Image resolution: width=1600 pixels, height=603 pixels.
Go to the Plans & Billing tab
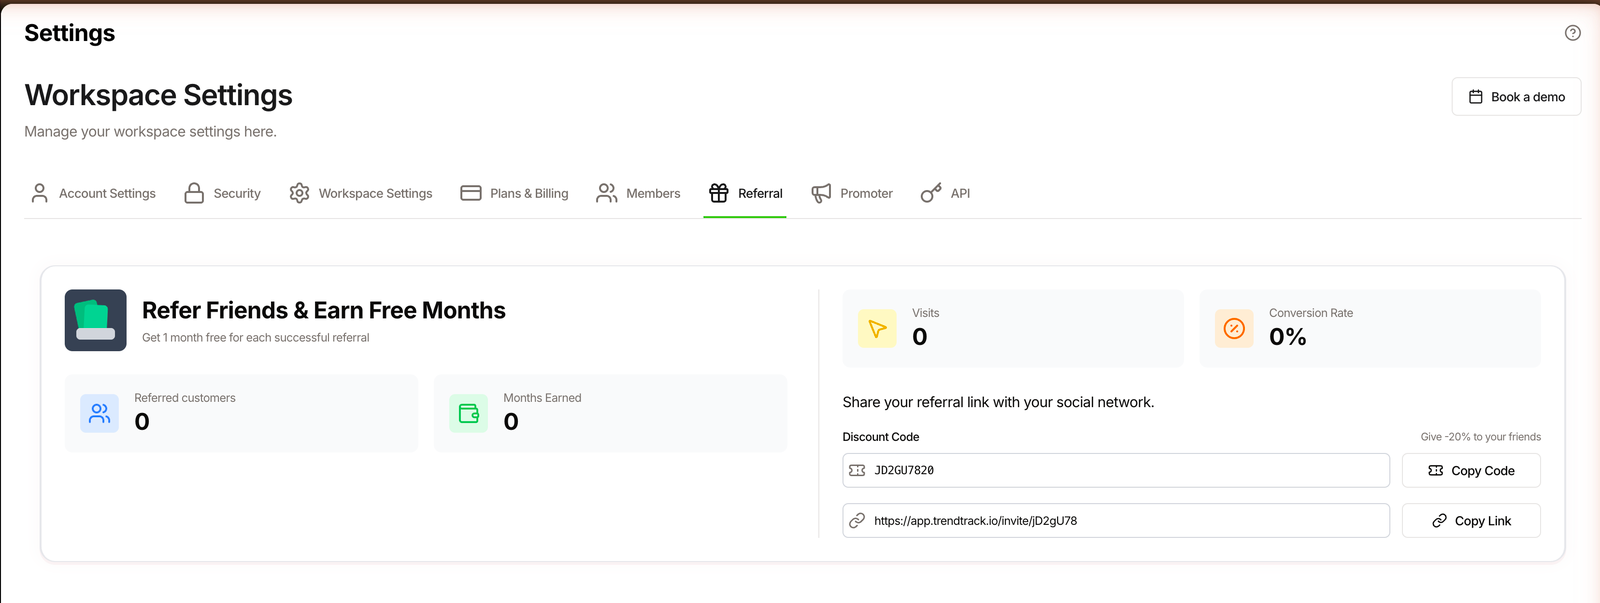pyautogui.click(x=514, y=193)
